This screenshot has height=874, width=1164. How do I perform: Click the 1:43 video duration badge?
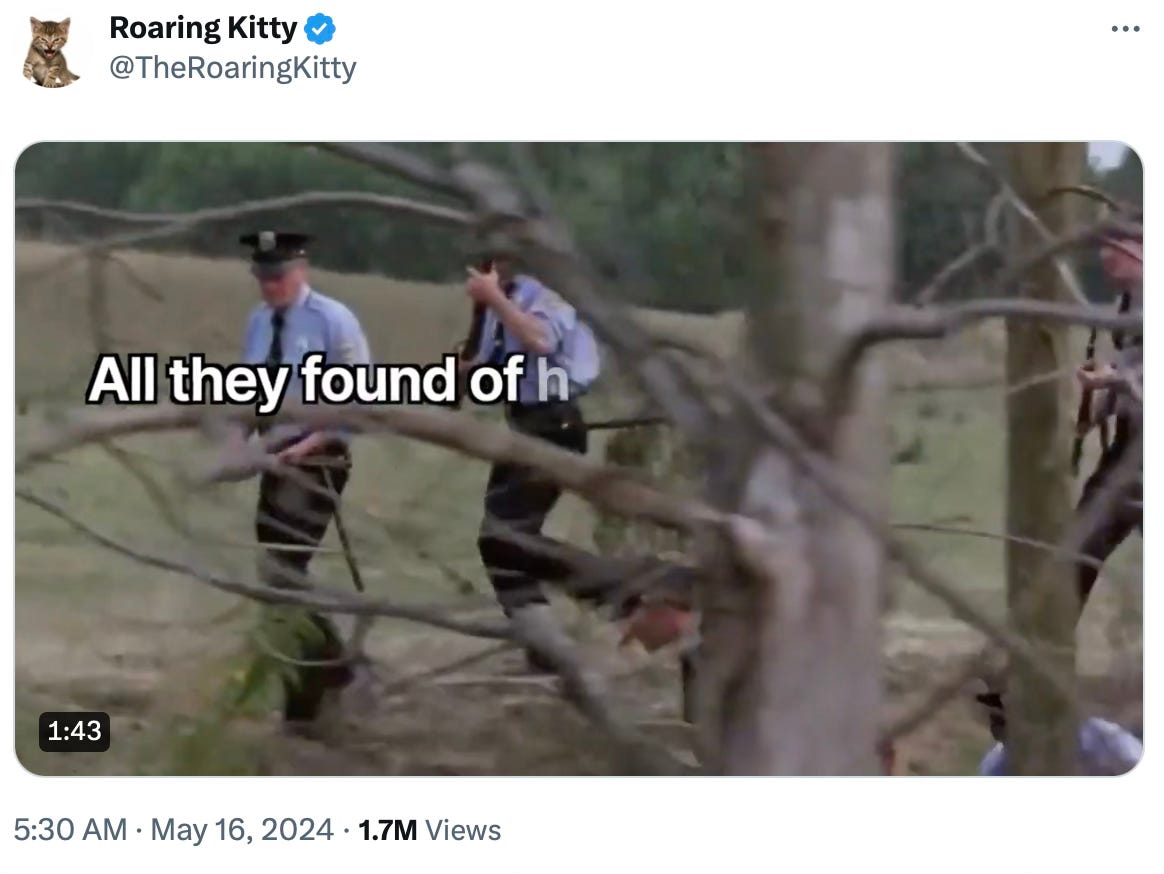tap(74, 731)
